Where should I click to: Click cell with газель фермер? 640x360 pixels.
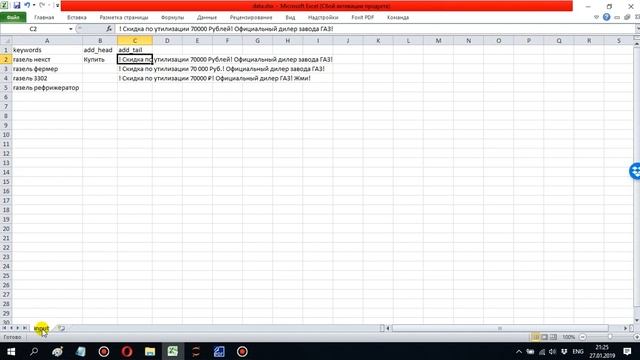pyautogui.click(x=47, y=69)
